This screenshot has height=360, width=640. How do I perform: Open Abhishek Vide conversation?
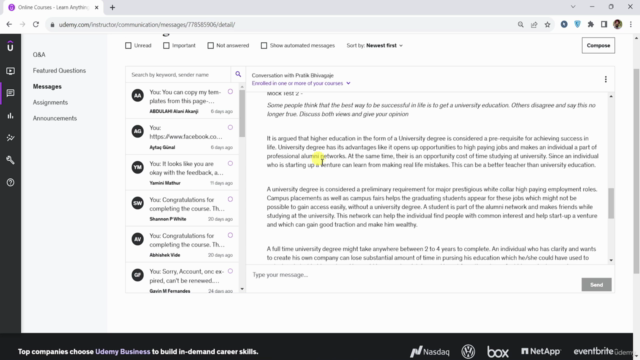[182, 245]
